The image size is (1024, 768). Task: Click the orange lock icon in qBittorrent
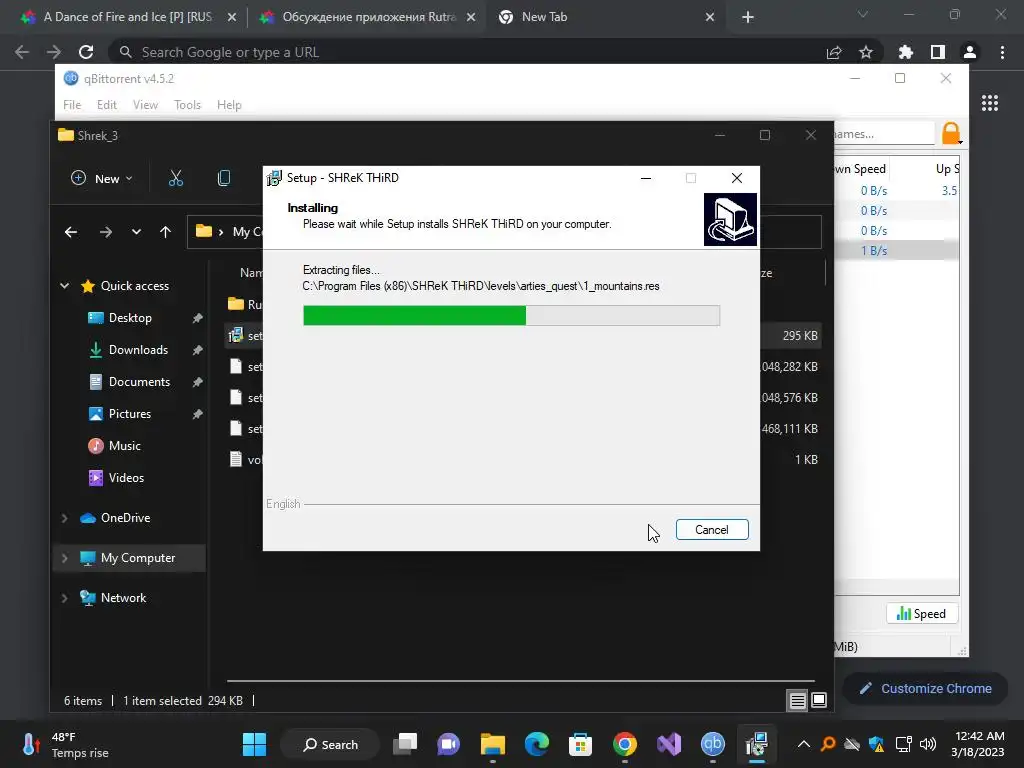coord(951,134)
